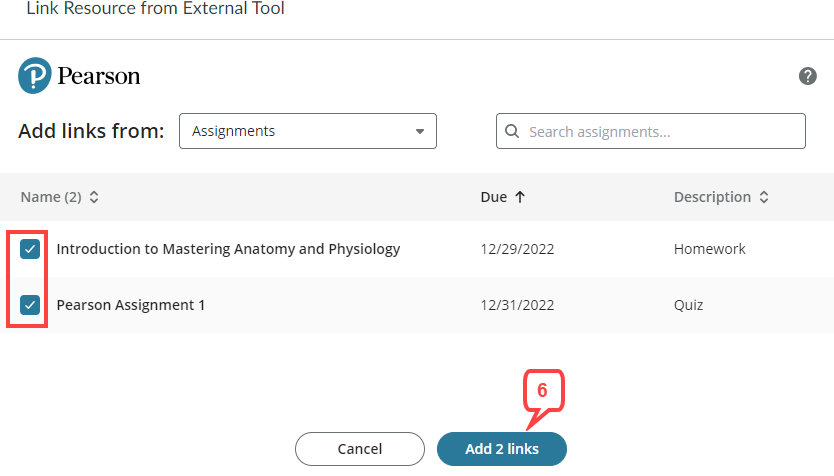Viewport: 834px width, 476px height.
Task: Uncheck Pearson Assignment 1 checkbox
Action: coord(30,305)
